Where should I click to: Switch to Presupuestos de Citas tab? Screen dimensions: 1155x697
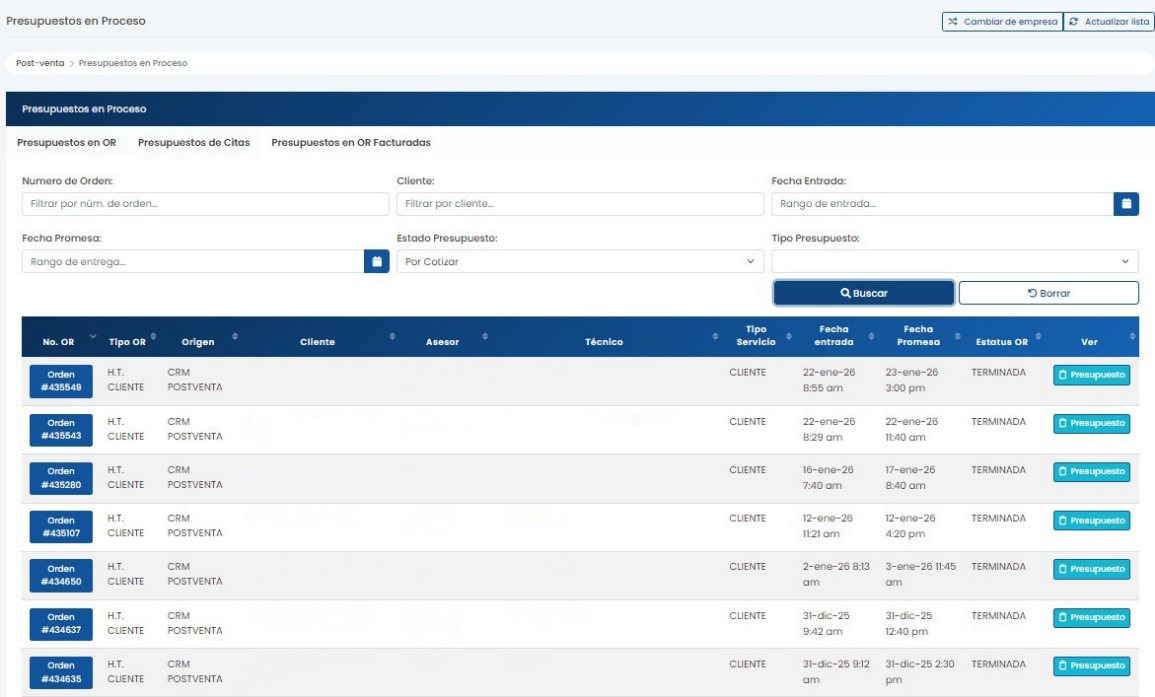pyautogui.click(x=194, y=143)
